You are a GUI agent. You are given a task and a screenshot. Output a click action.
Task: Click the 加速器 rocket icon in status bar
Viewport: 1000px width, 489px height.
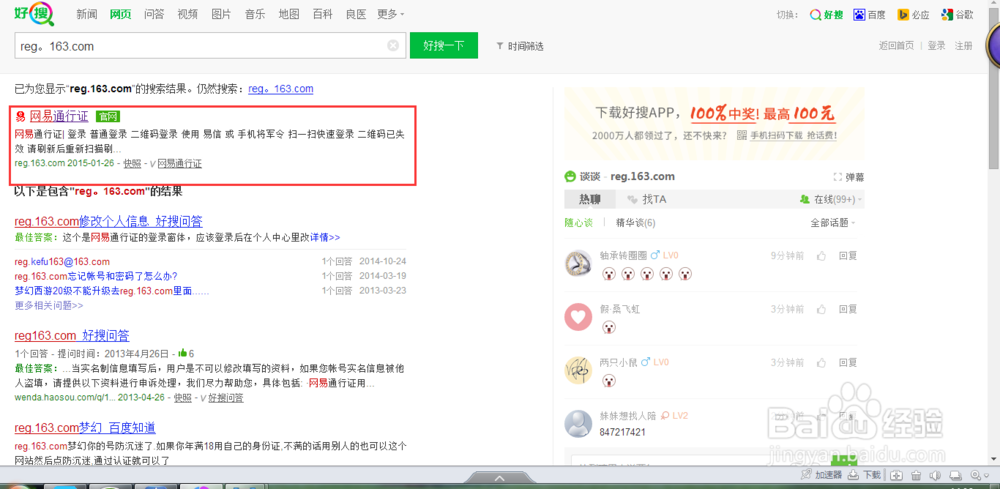[806, 475]
